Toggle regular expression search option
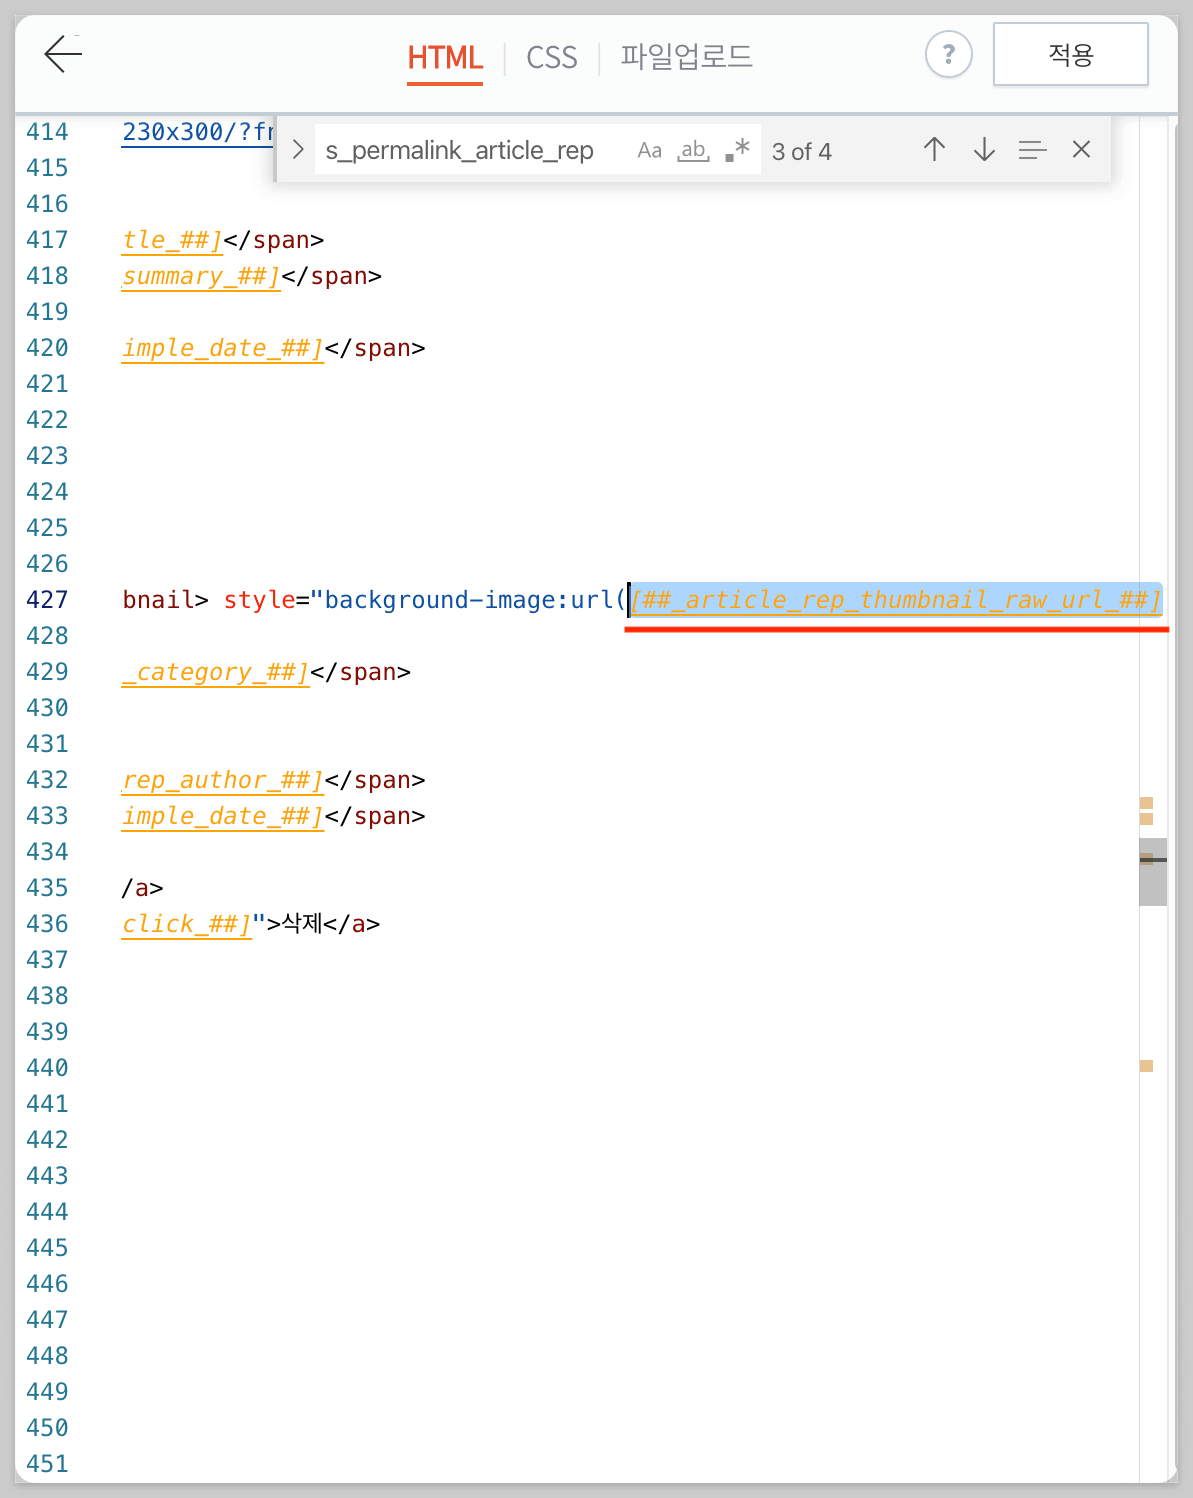The width and height of the screenshot is (1193, 1498). [x=737, y=151]
